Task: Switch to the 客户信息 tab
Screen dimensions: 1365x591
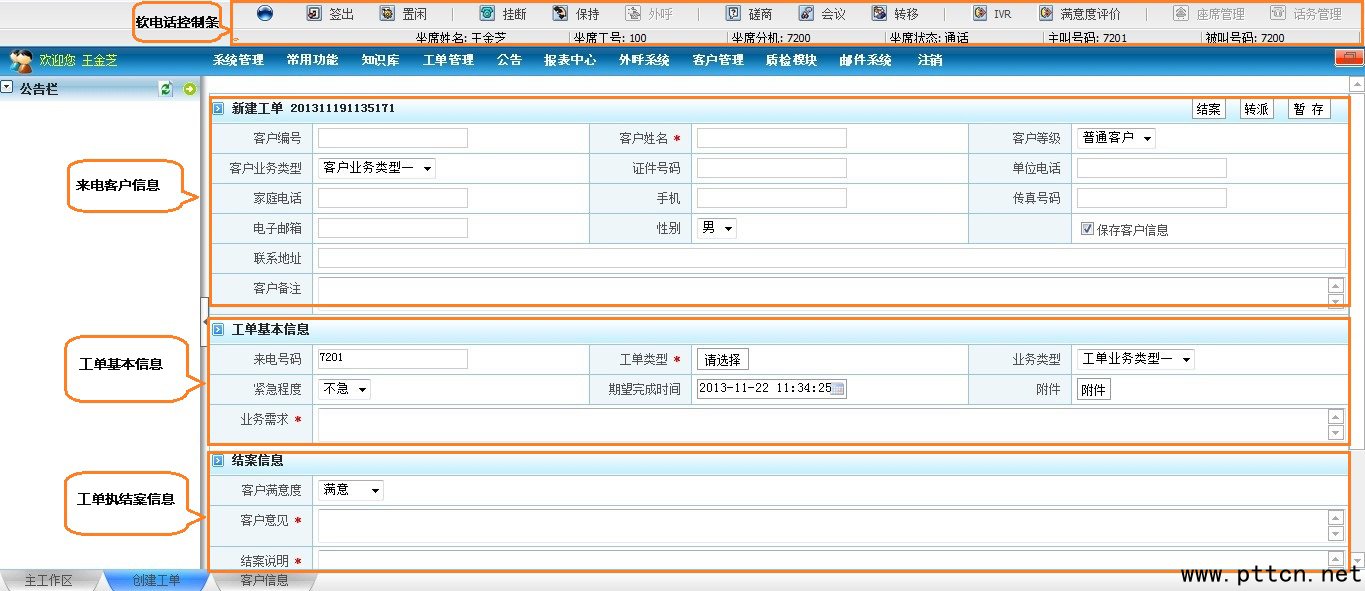Action: (264, 581)
